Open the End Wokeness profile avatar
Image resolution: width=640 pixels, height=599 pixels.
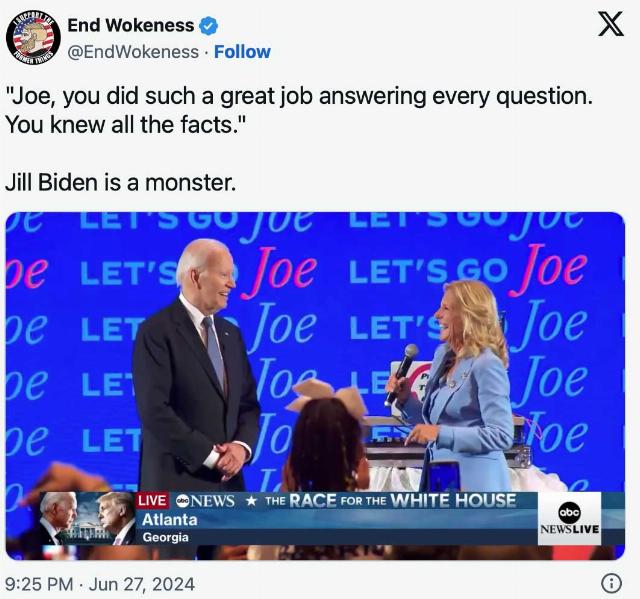(33, 38)
